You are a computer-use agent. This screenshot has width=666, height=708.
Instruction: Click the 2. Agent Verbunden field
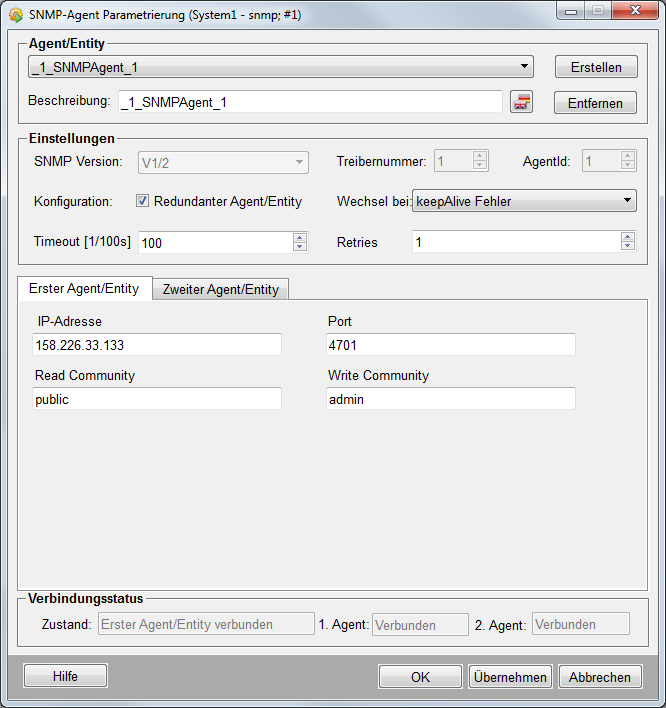pyautogui.click(x=581, y=624)
